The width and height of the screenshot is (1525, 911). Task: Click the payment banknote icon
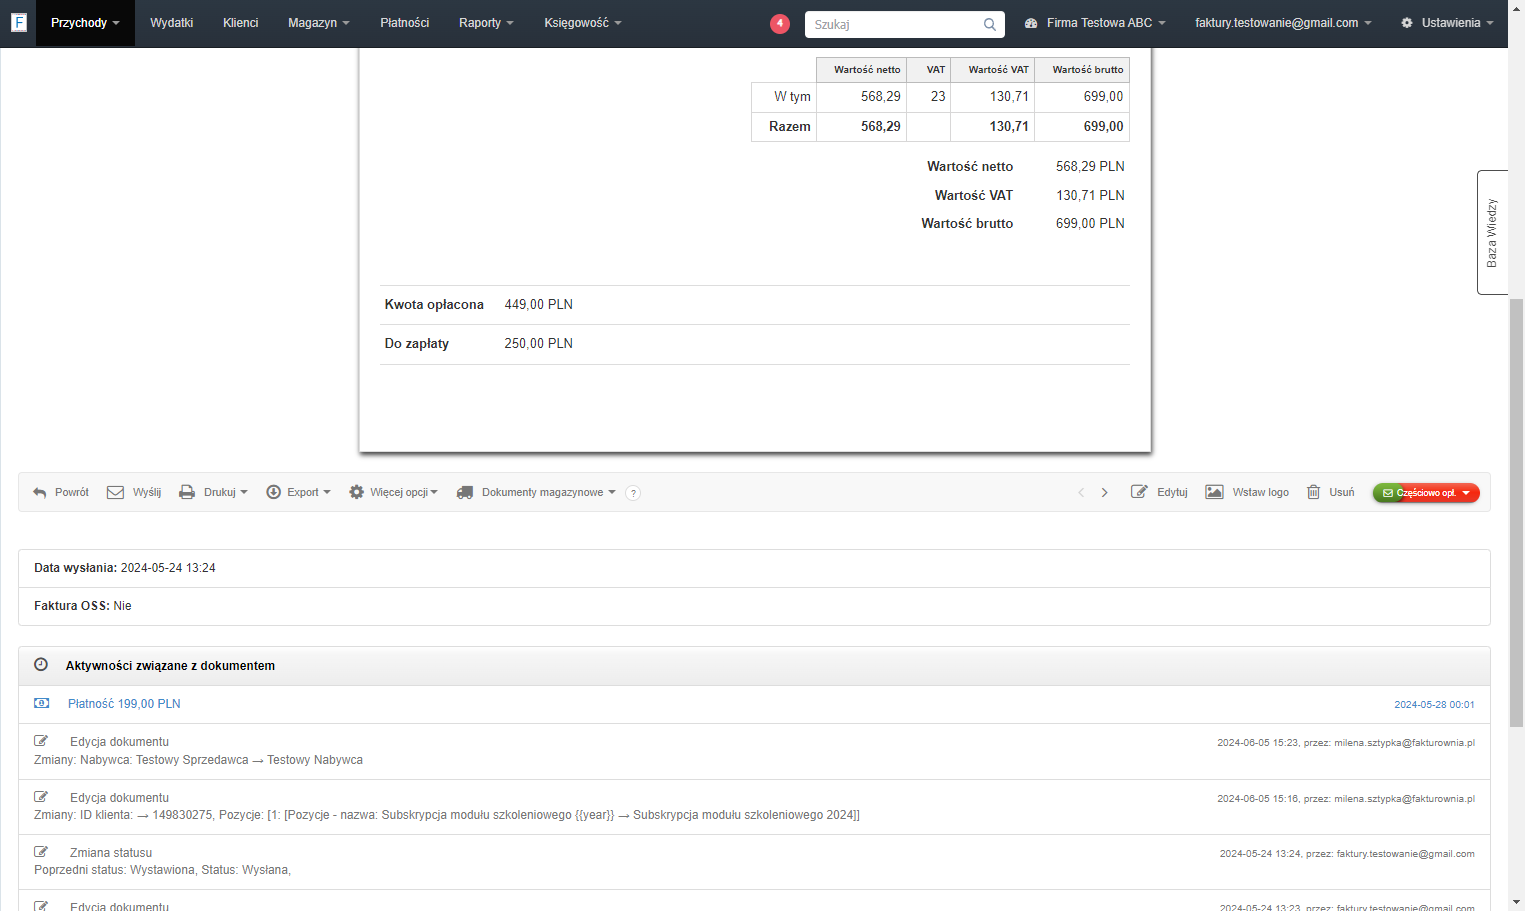[x=42, y=704]
